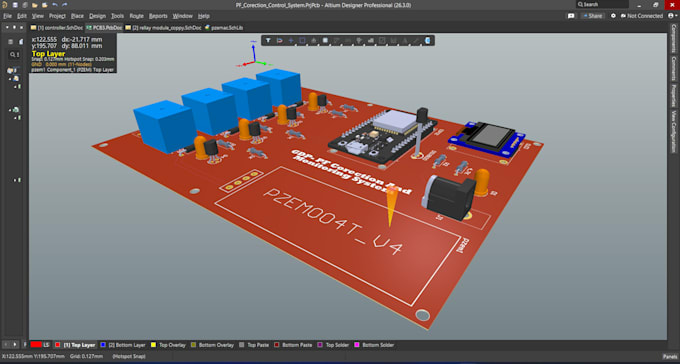The height and width of the screenshot is (364, 680).
Task: Click the Share button
Action: 592,16
